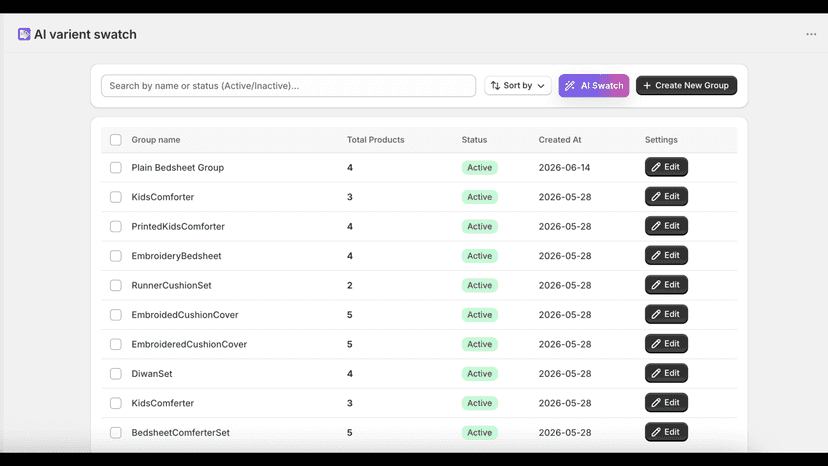Edit the RunnerCushionSet group

[x=666, y=285]
